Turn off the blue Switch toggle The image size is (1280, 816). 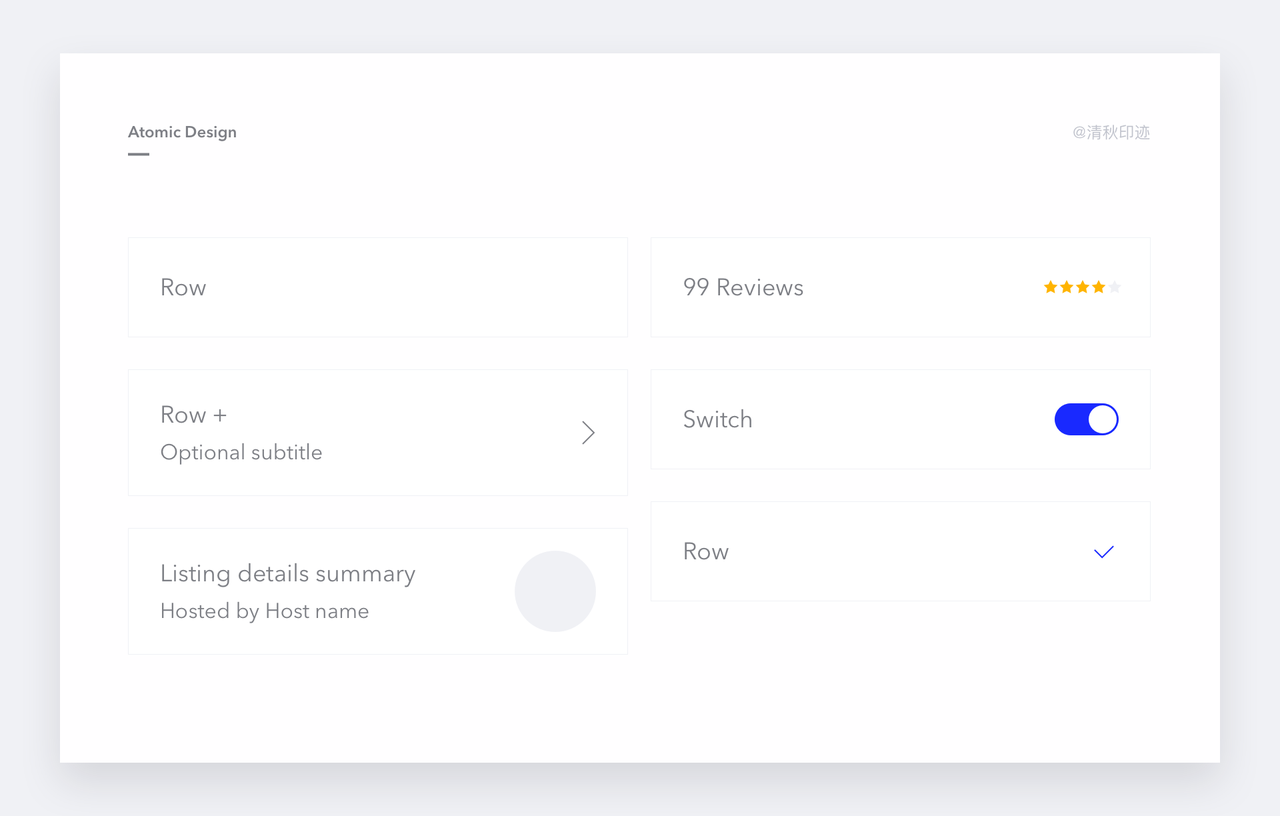(x=1086, y=419)
